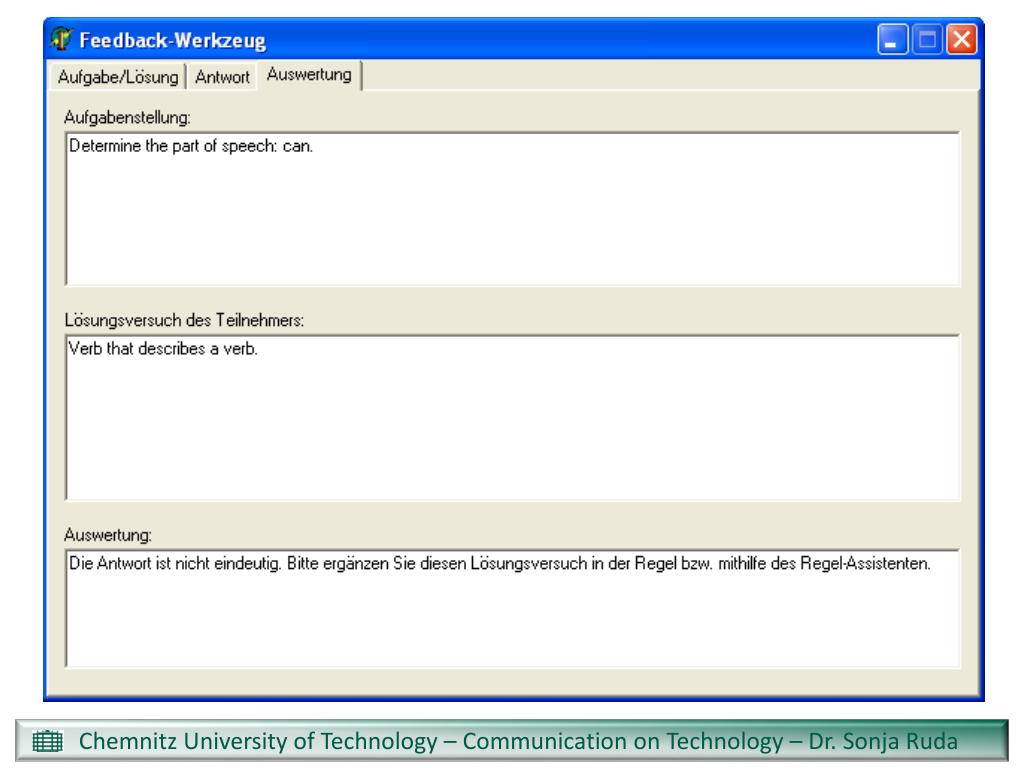Click inside the Lösungsversuch des Teilnehmers text box
This screenshot has width=1024, height=768.
click(513, 418)
